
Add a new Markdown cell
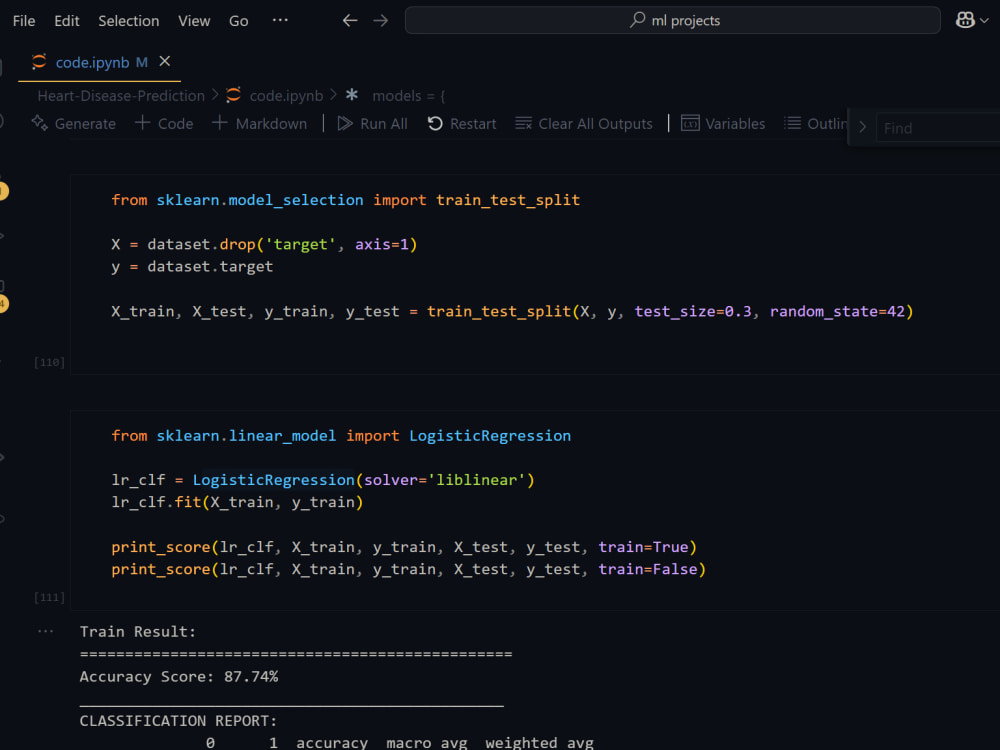point(260,124)
